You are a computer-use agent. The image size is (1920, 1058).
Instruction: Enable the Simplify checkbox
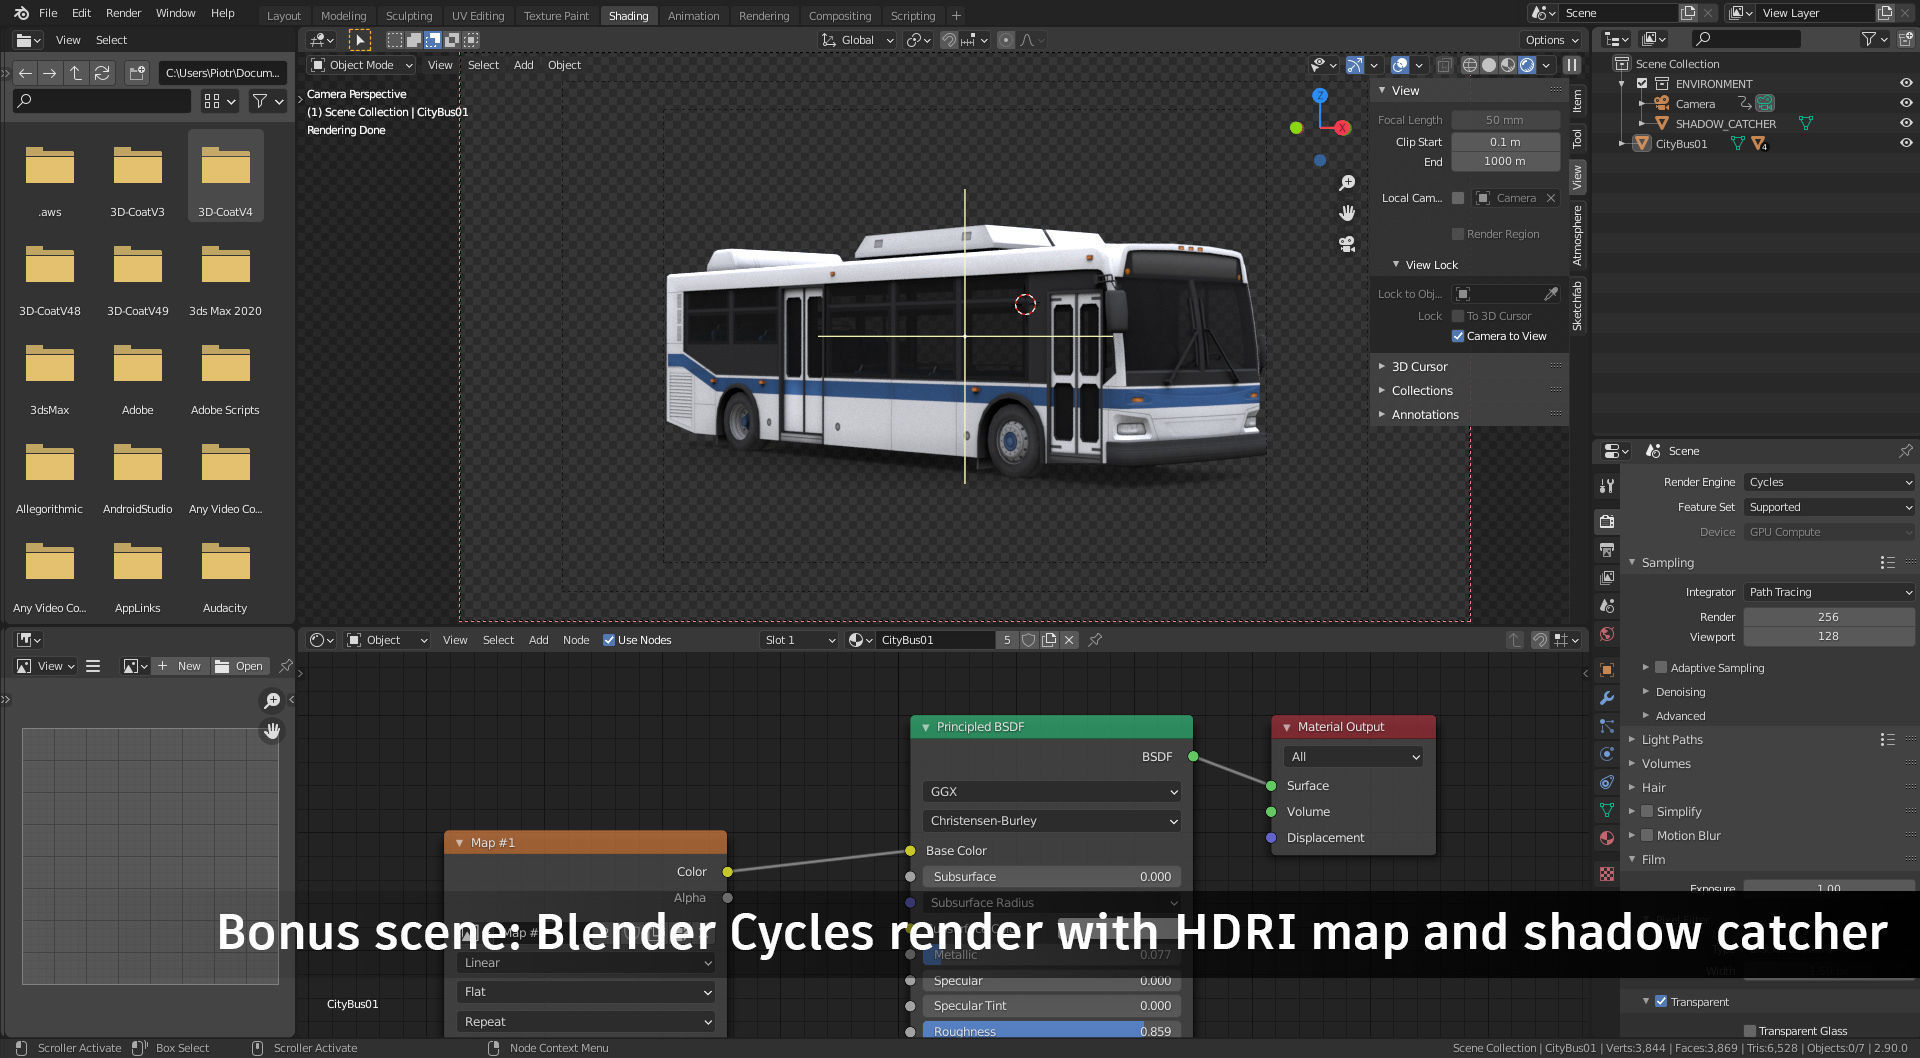pos(1647,812)
